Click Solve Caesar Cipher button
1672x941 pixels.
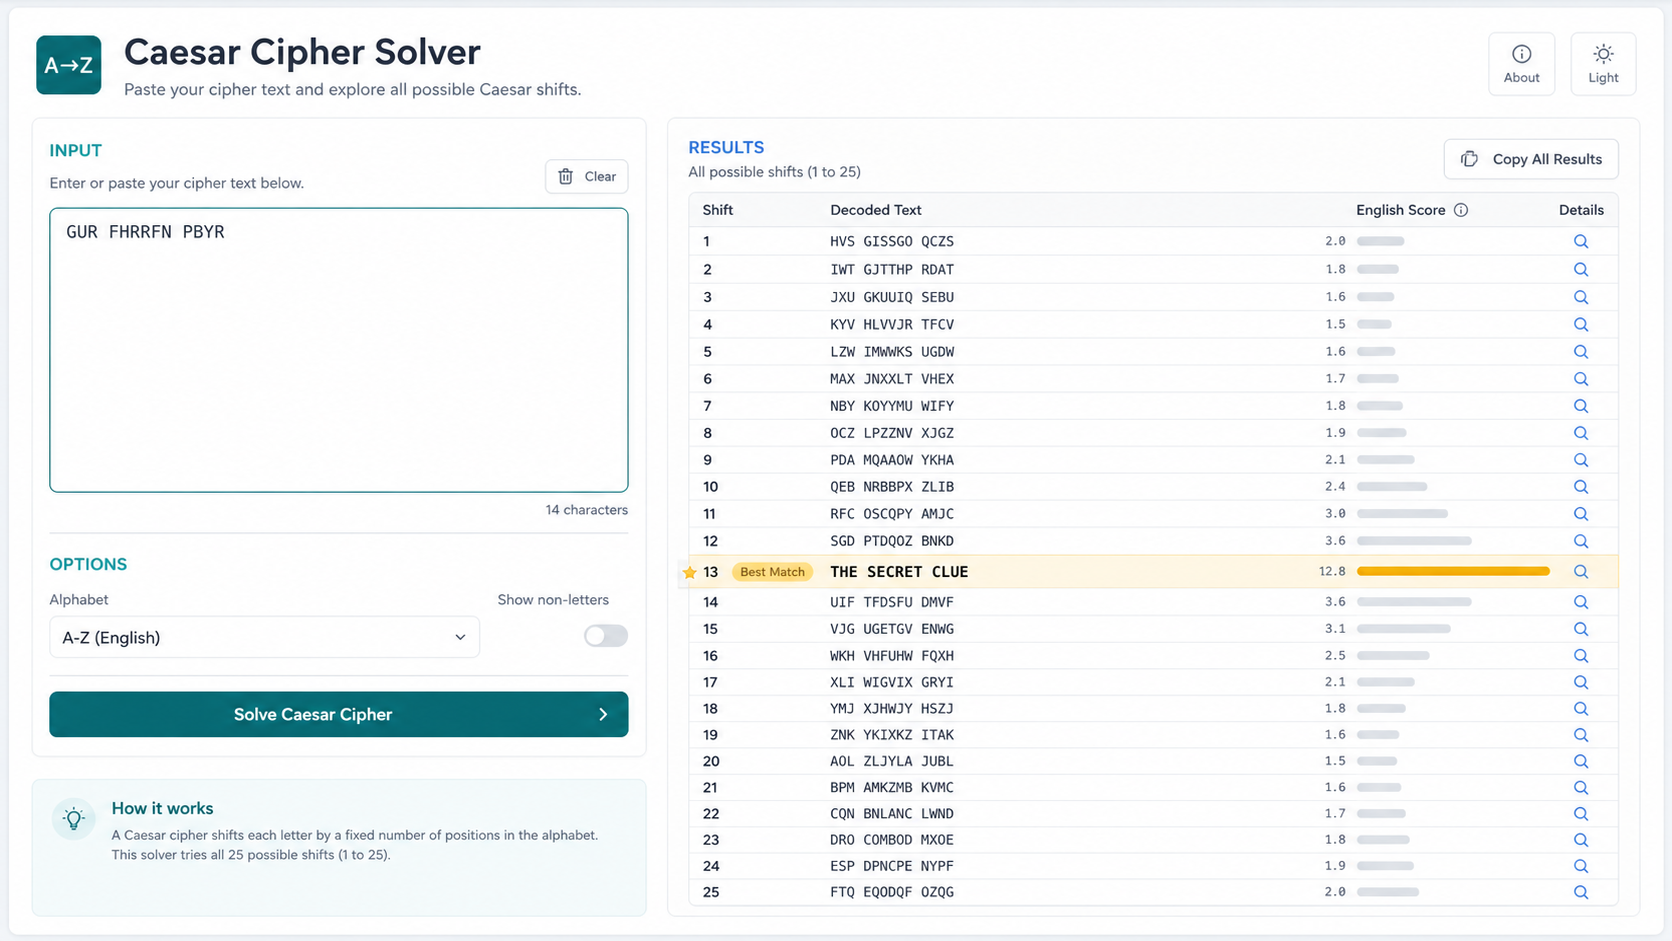click(x=339, y=714)
